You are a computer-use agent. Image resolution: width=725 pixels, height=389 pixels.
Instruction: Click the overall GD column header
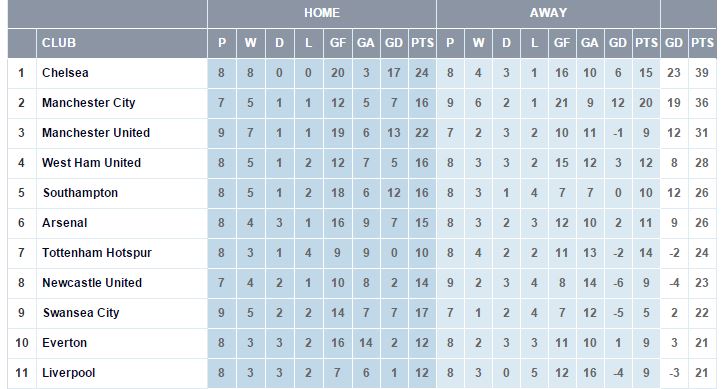pos(674,43)
